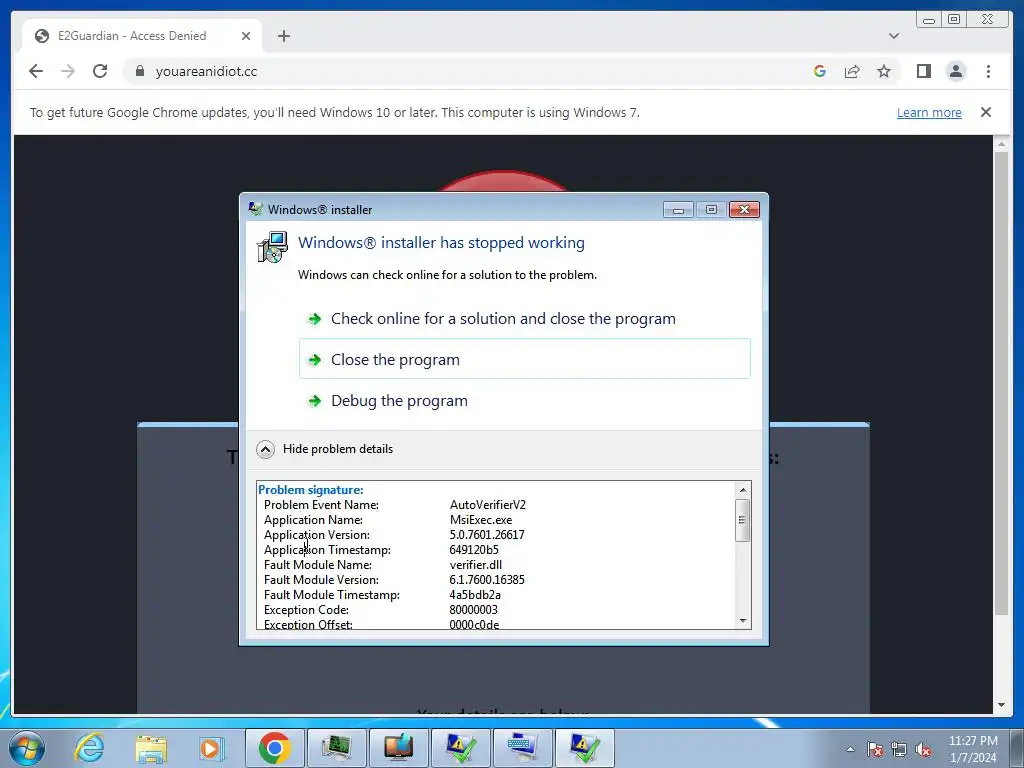Screen dimensions: 1024x768
Task: Choose Close the program
Action: [x=524, y=359]
